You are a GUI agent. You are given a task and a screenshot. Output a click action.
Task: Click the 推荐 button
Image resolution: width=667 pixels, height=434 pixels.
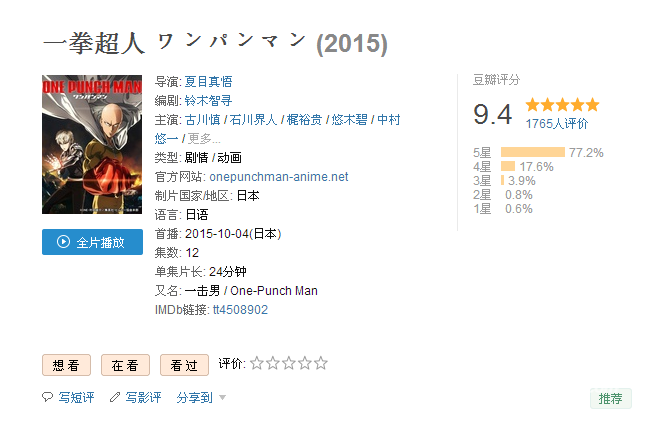610,399
